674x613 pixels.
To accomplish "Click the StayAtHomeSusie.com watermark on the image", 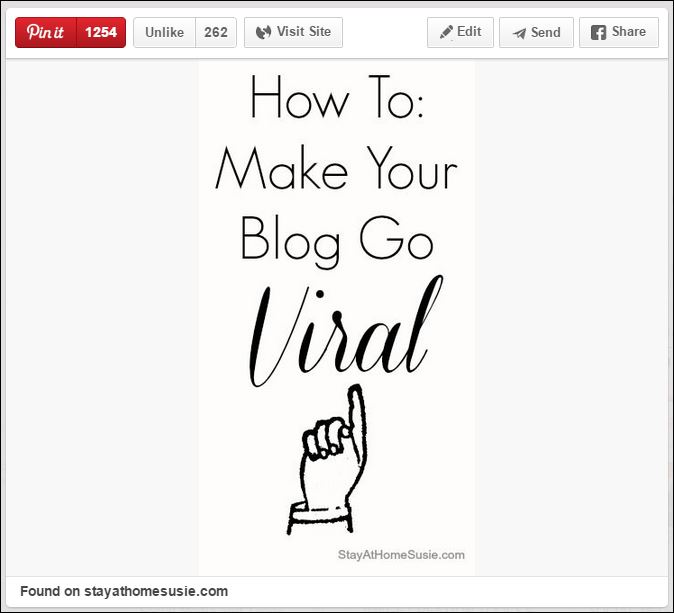I will pyautogui.click(x=400, y=555).
